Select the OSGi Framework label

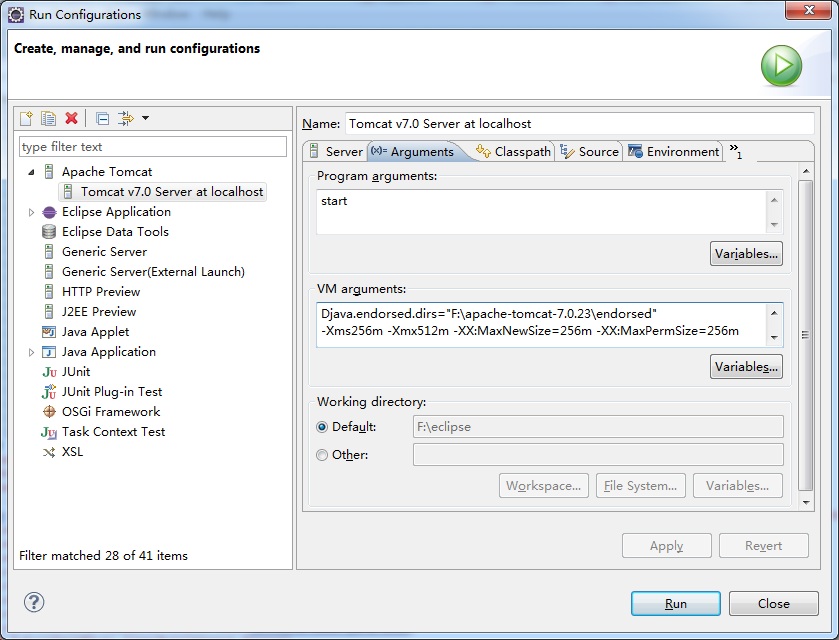[x=111, y=412]
